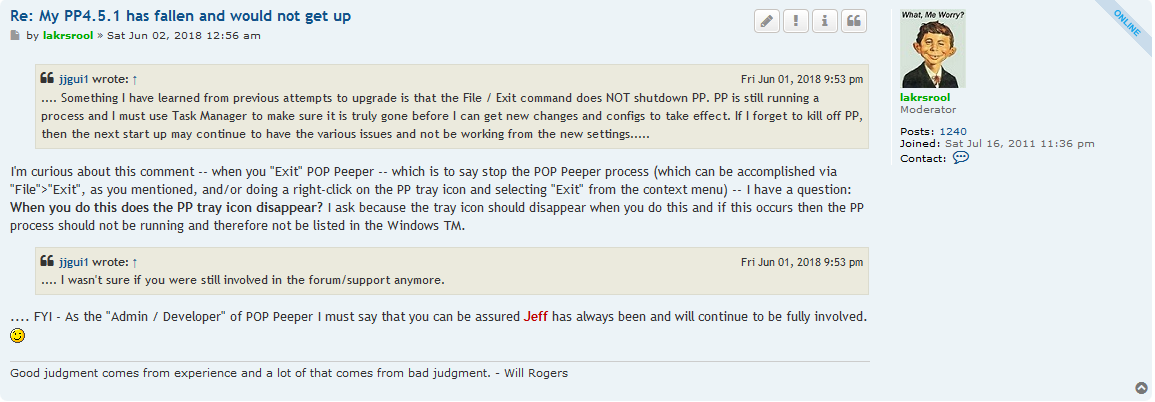The width and height of the screenshot is (1155, 402).
Task: Click the contact speech bubble icon
Action: tap(961, 158)
